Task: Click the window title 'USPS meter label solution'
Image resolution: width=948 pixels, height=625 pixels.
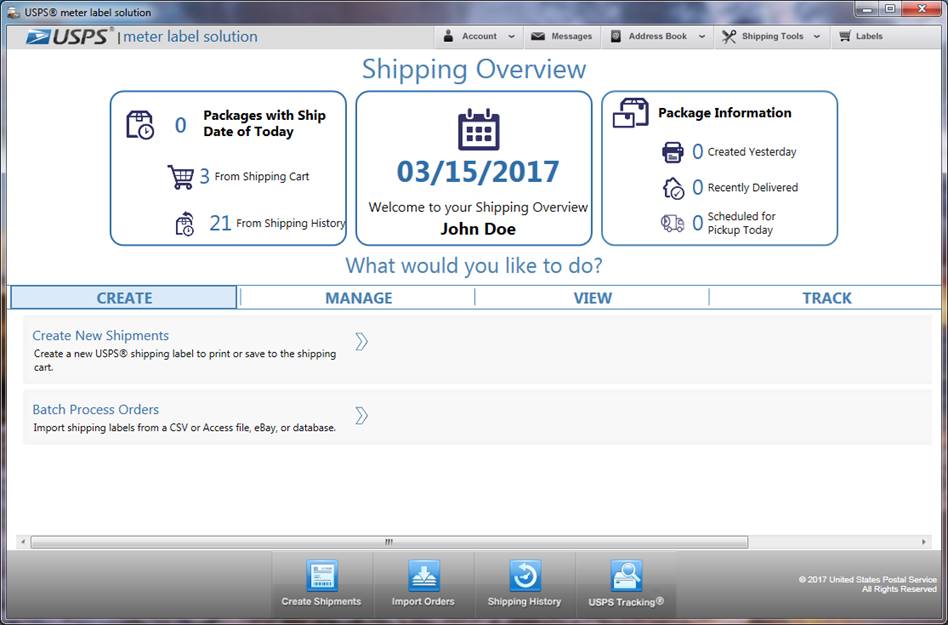Action: 88,12
